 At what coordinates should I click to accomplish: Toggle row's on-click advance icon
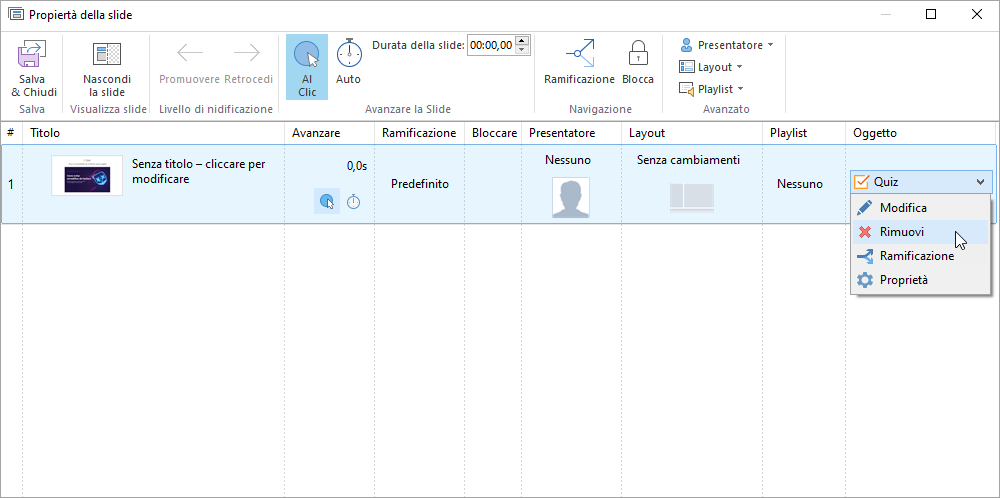327,202
